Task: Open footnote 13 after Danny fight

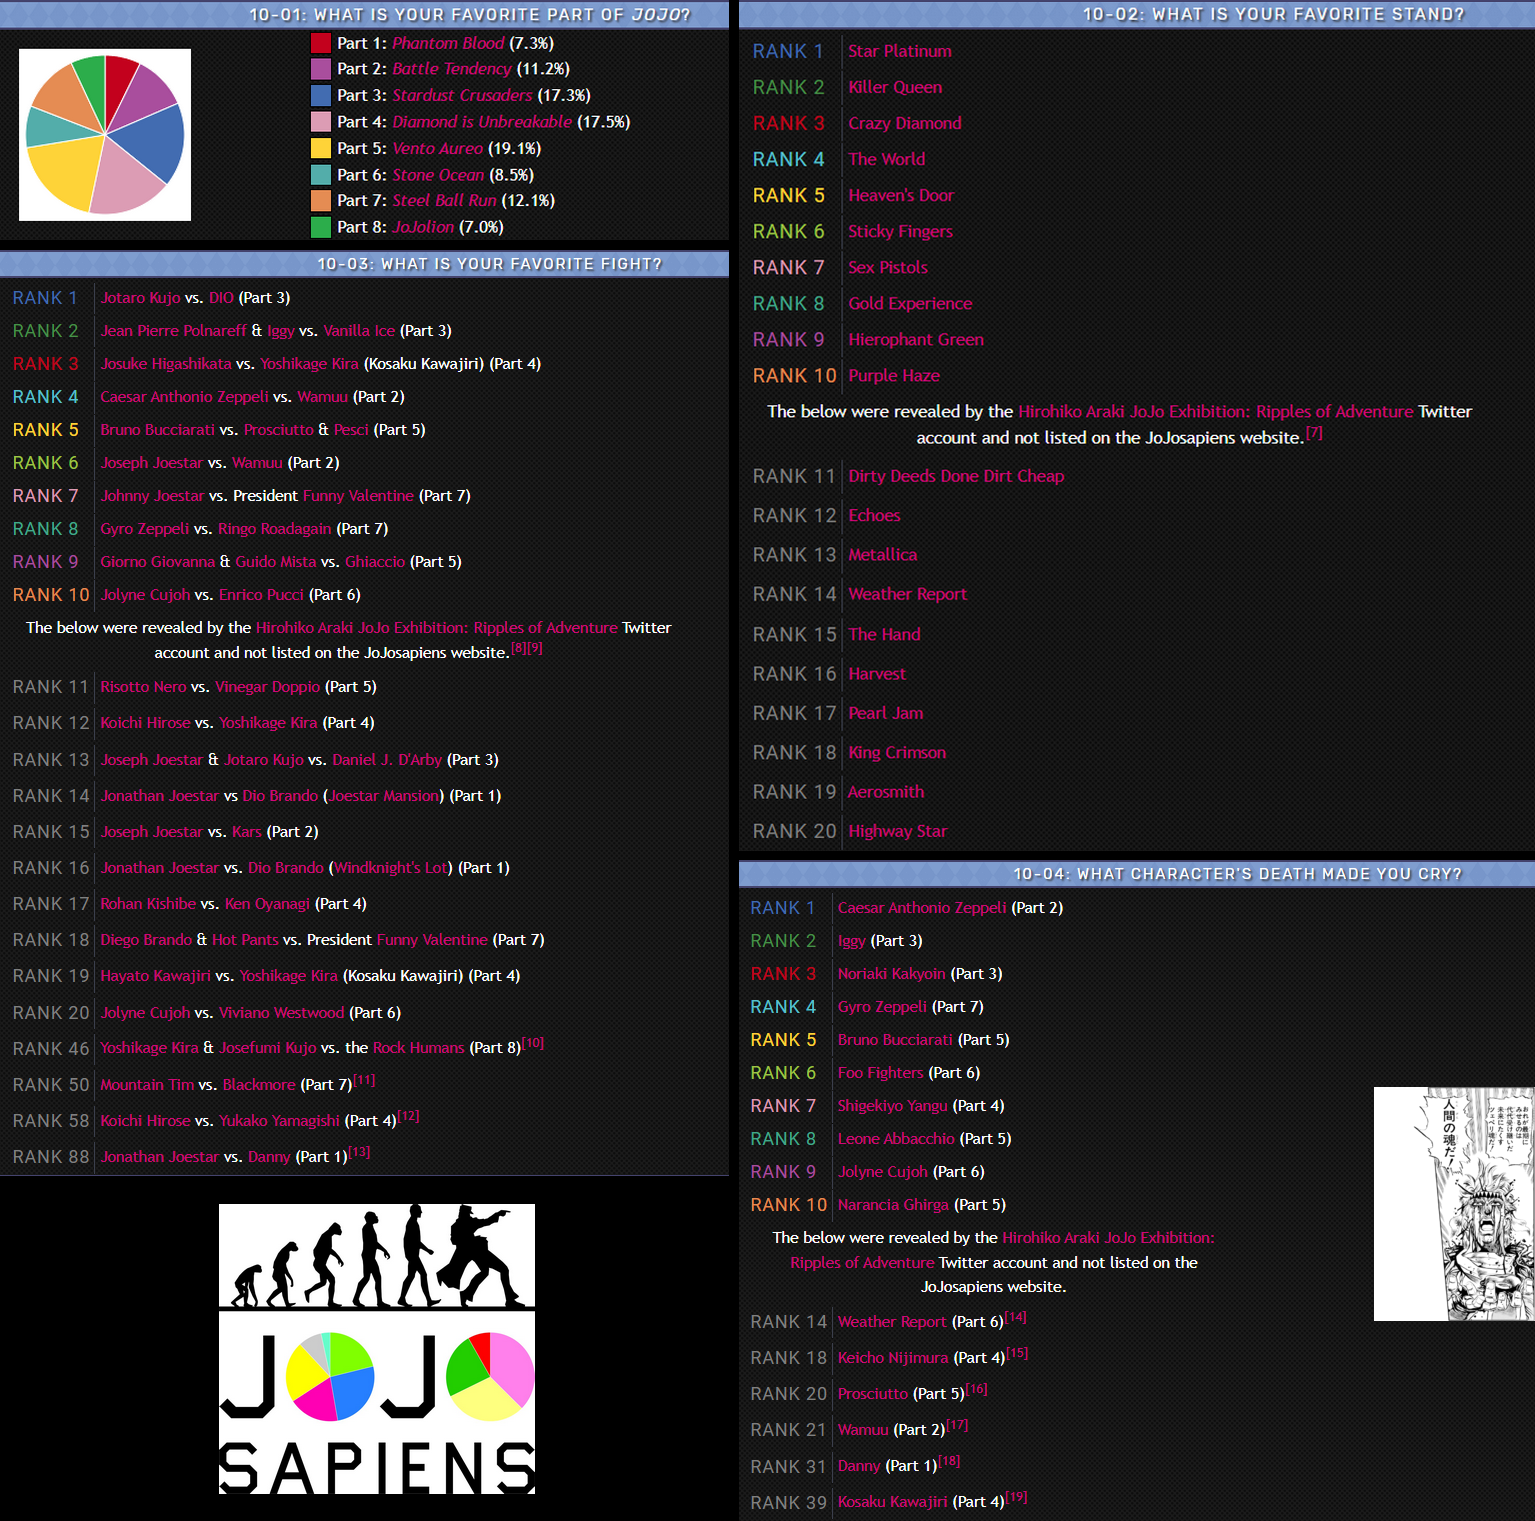Action: (x=360, y=1152)
